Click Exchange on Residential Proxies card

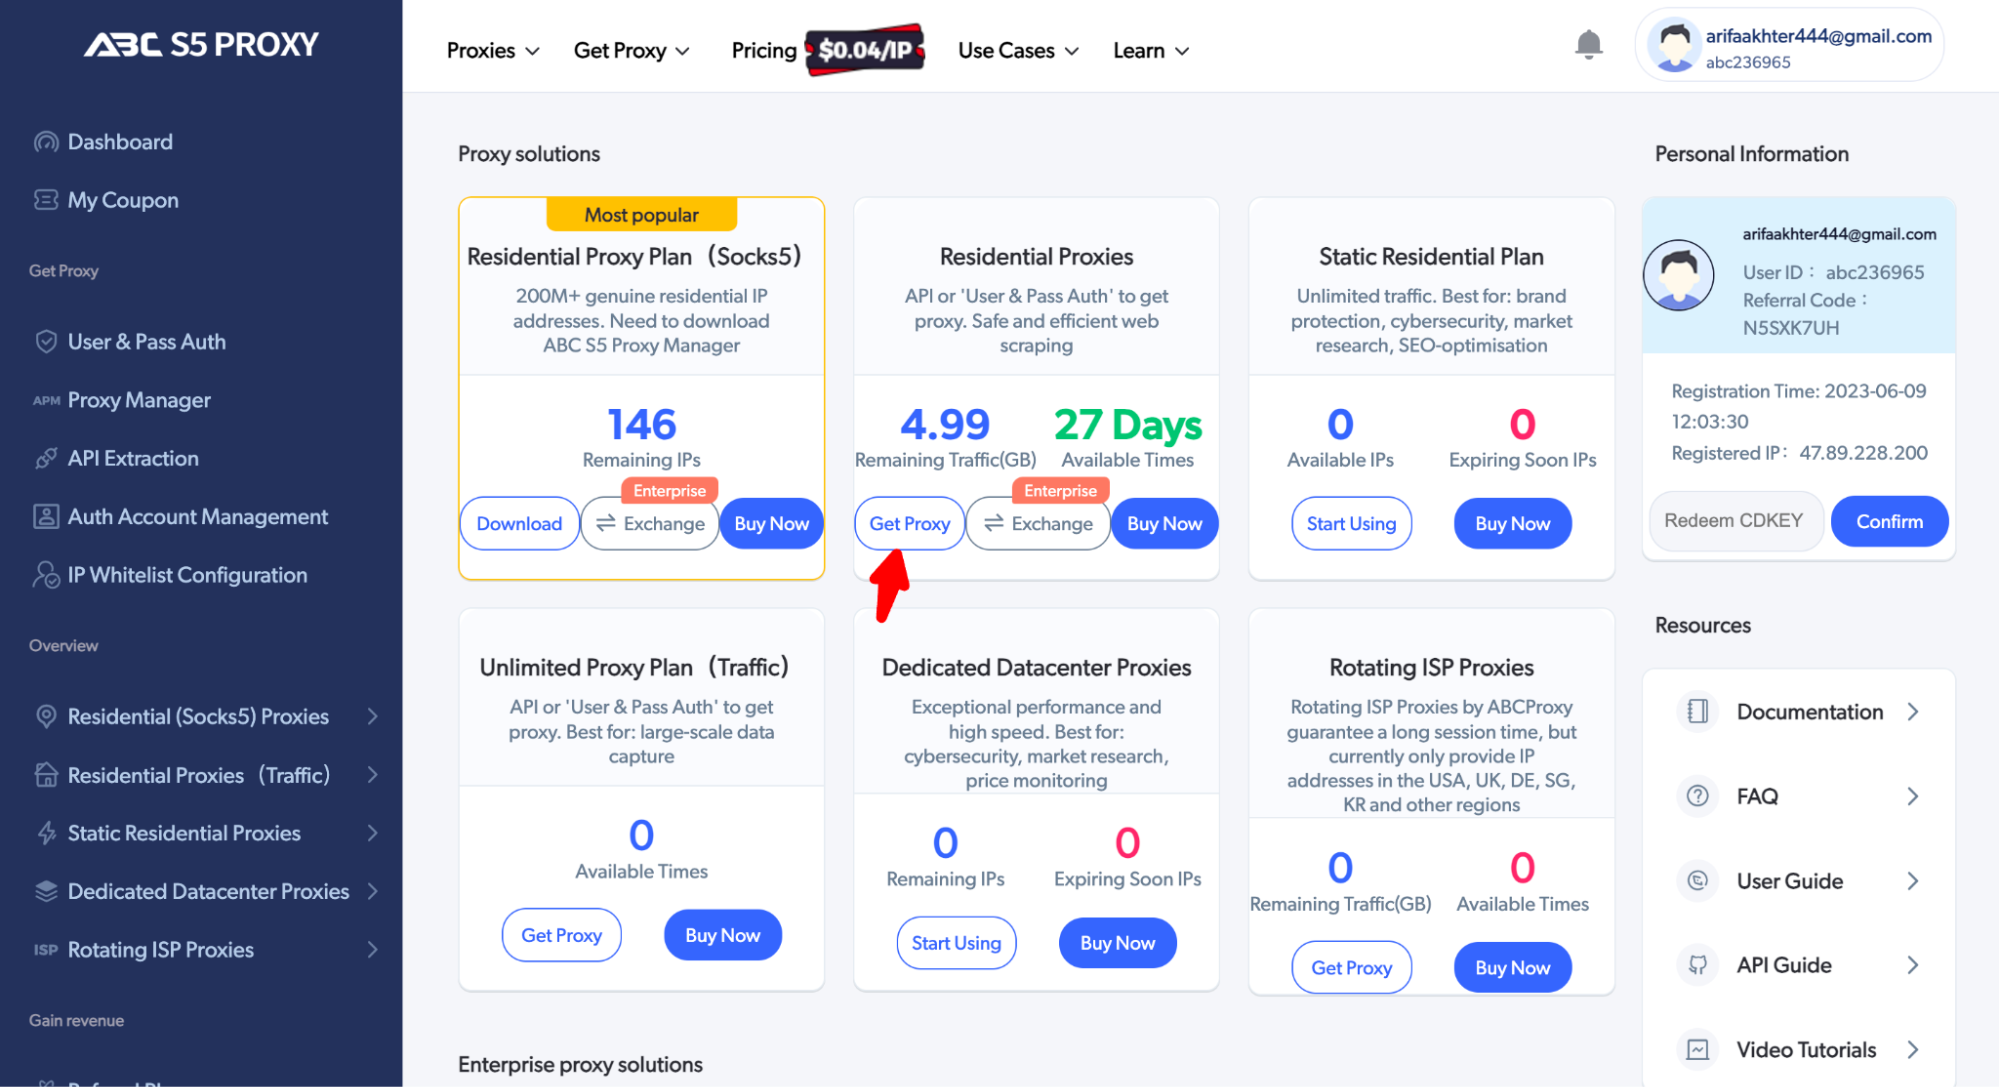1038,524
